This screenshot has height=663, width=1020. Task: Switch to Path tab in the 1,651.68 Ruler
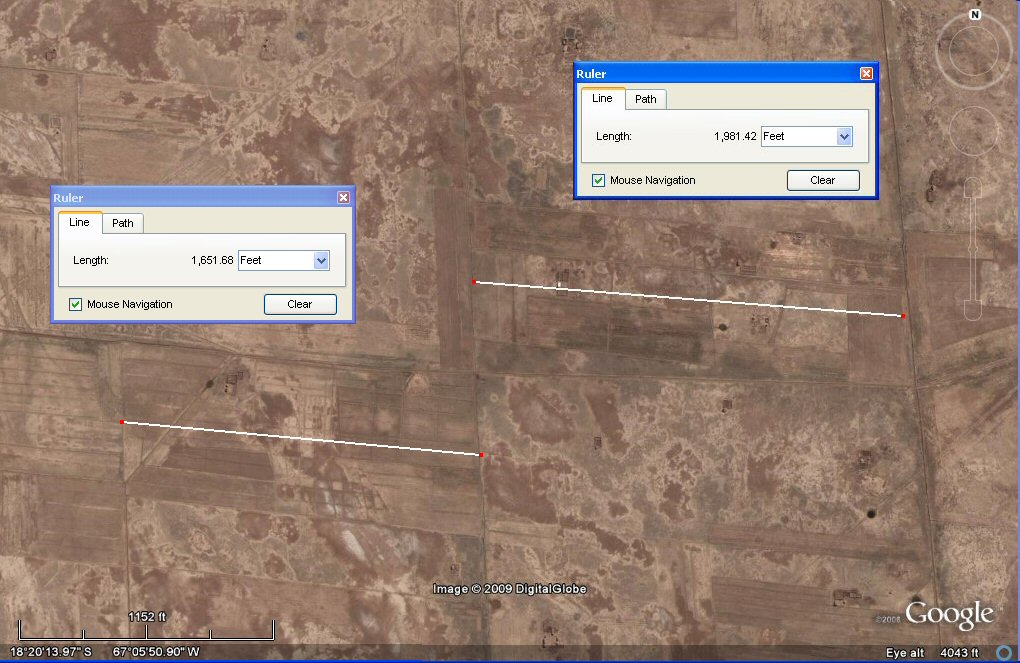123,223
